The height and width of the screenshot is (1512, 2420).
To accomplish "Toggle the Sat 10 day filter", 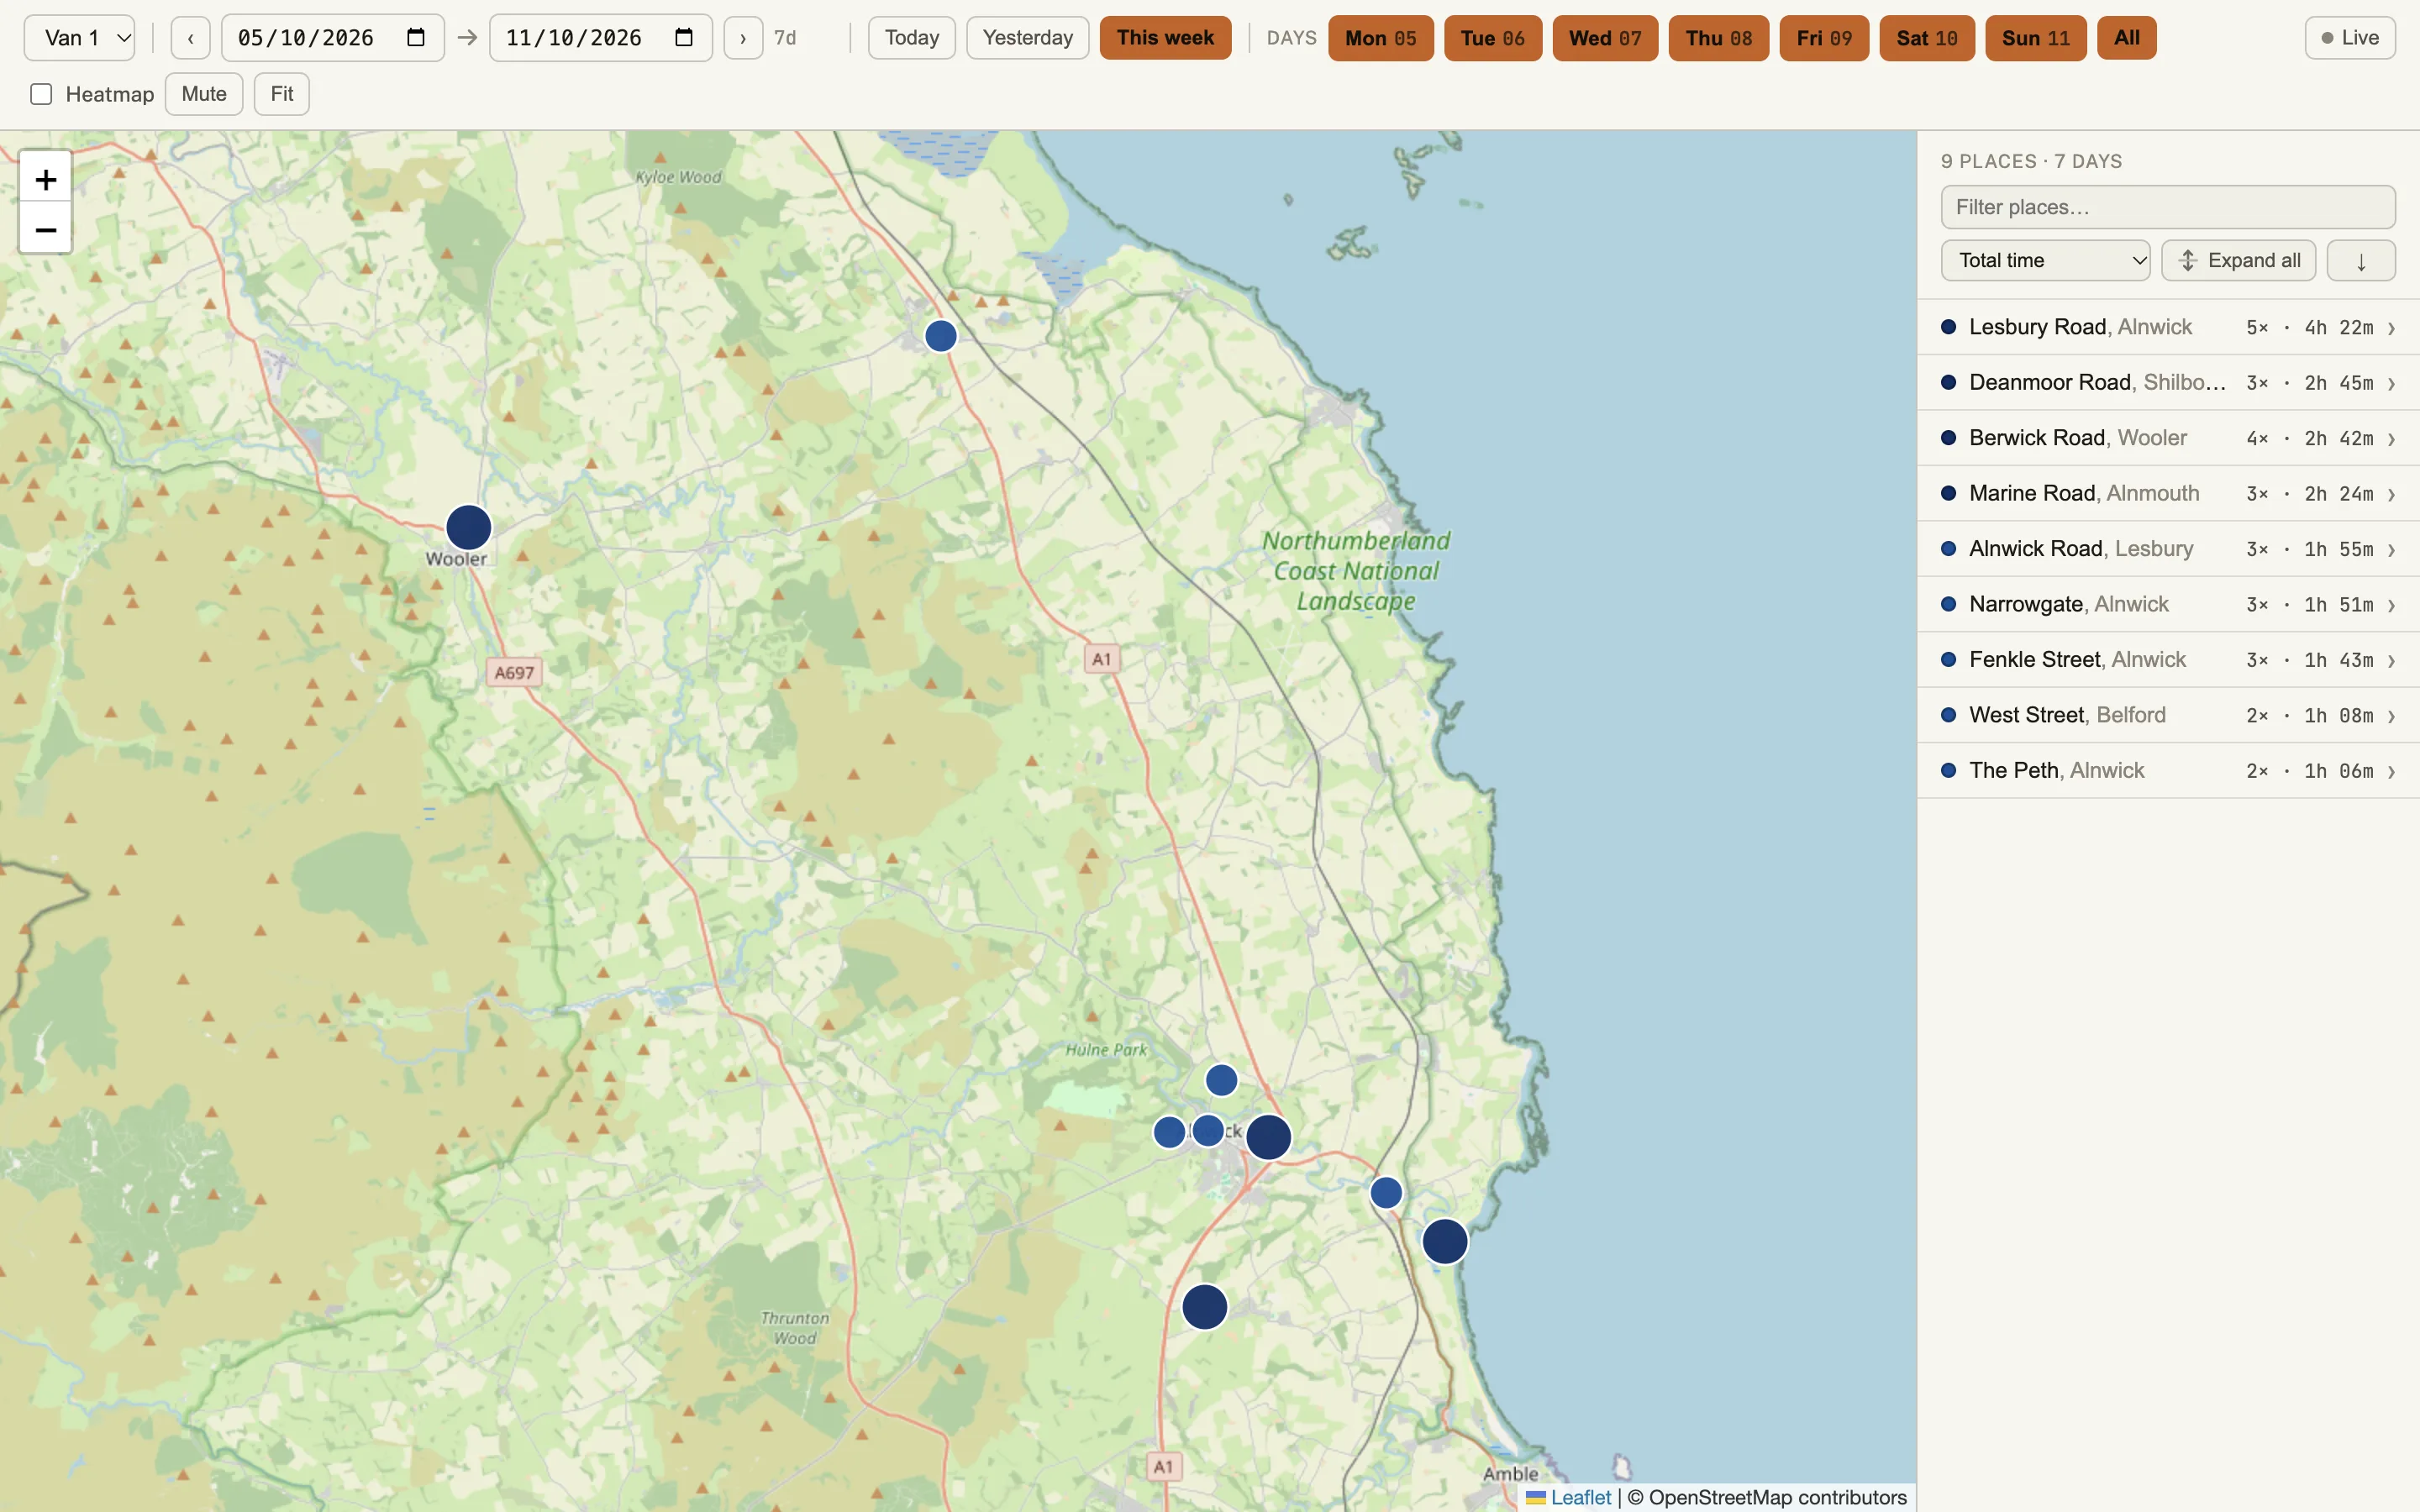I will pos(1926,38).
